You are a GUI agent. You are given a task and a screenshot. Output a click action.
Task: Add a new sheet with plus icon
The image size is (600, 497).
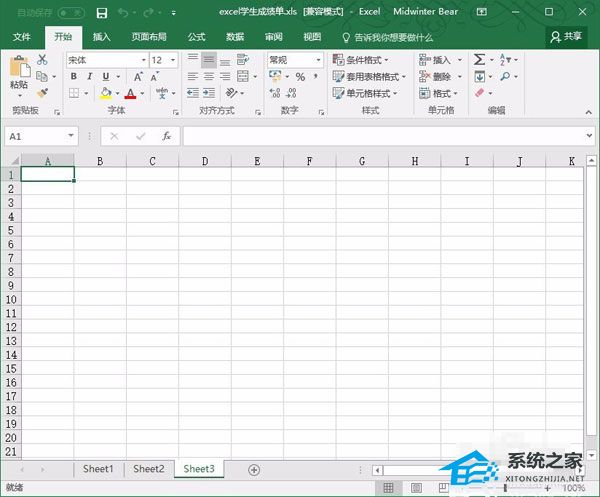point(254,469)
